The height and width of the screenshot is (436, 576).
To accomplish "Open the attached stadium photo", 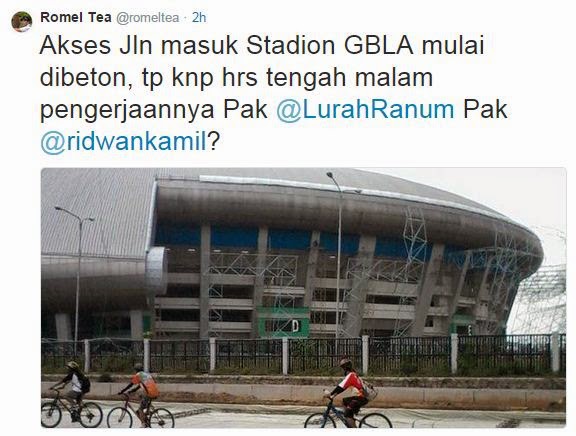I will pyautogui.click(x=303, y=298).
